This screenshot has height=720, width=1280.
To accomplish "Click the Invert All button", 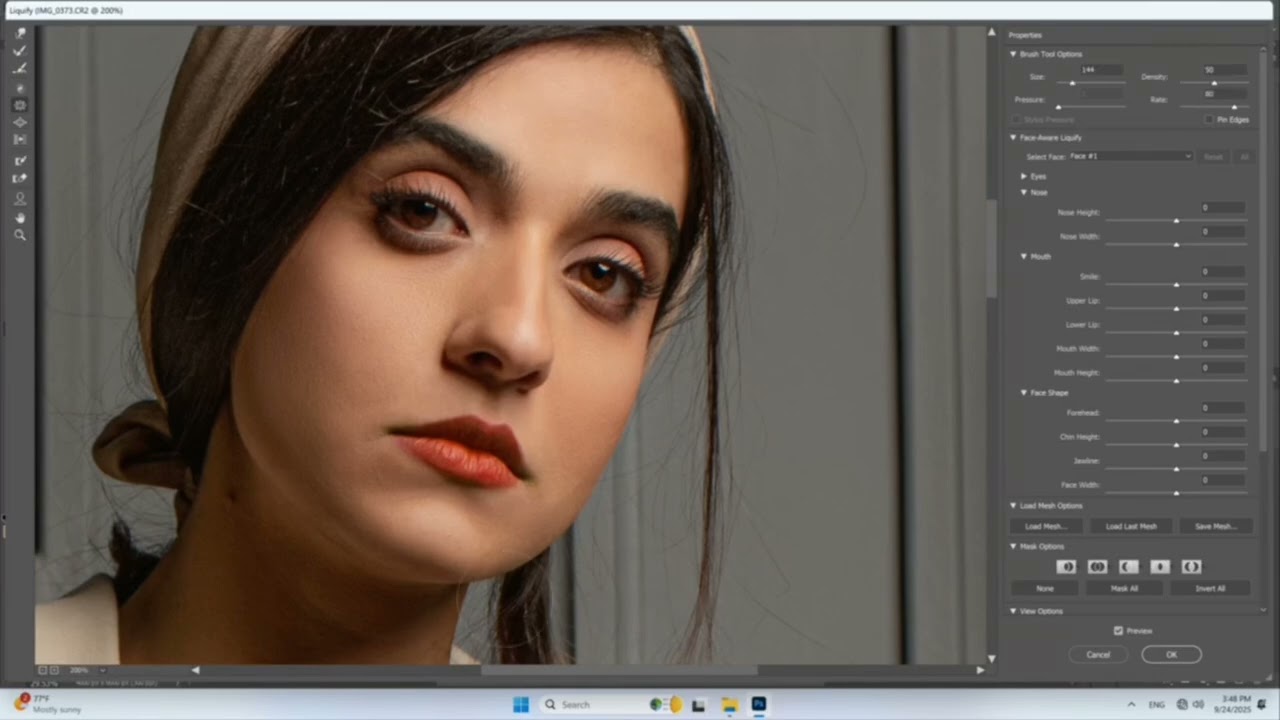I will [x=1210, y=588].
